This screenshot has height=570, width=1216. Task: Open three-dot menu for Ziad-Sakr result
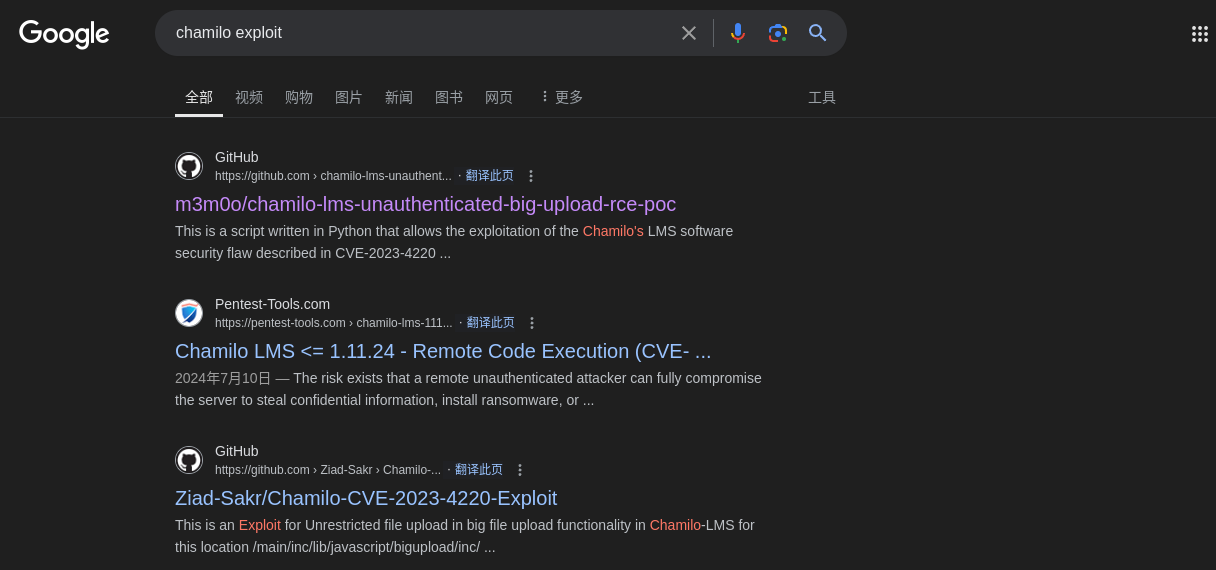(520, 470)
